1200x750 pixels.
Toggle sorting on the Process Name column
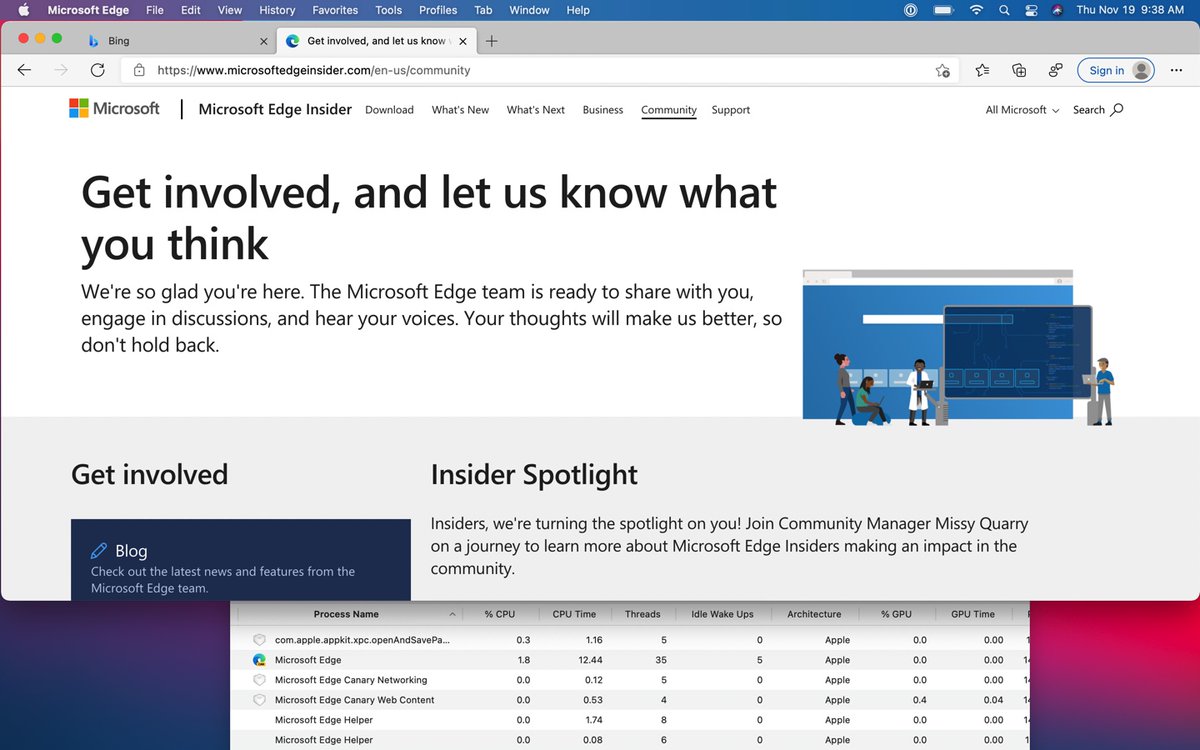click(x=347, y=613)
